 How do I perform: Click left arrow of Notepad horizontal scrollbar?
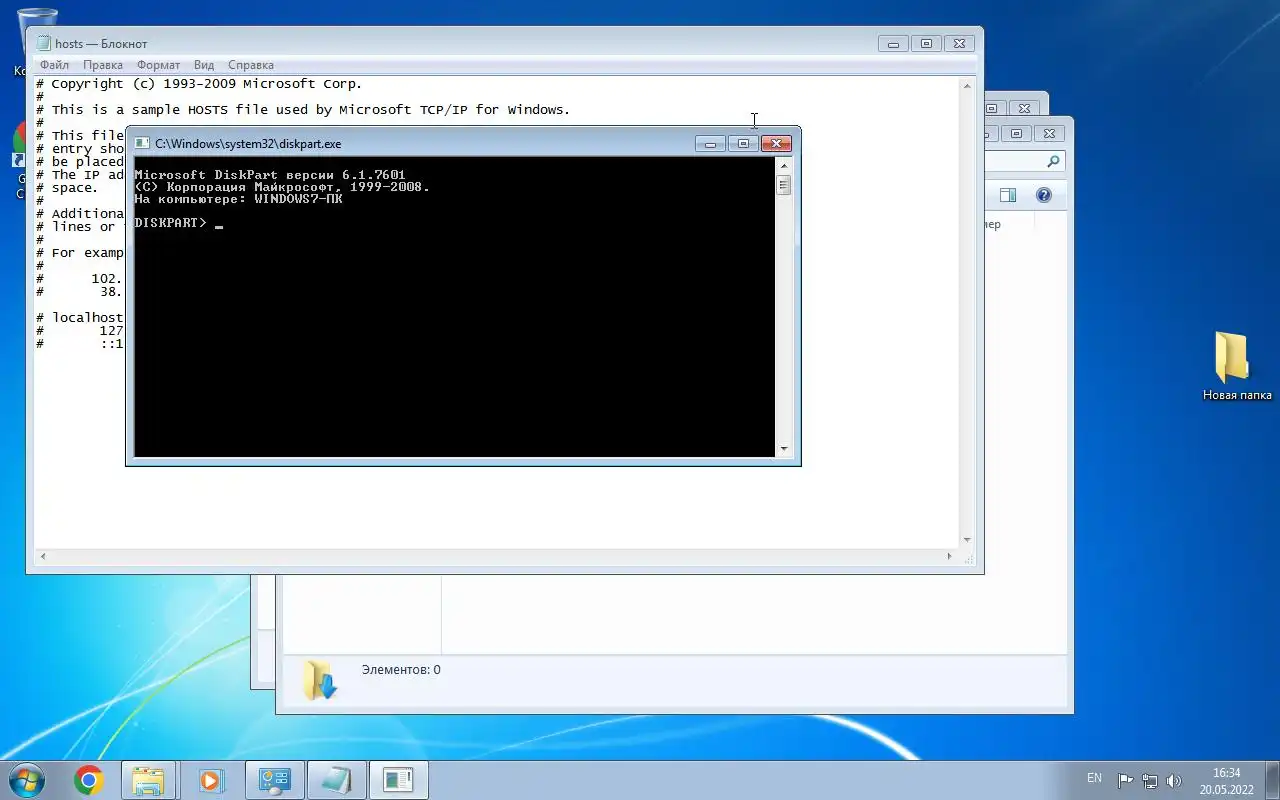pyautogui.click(x=43, y=557)
